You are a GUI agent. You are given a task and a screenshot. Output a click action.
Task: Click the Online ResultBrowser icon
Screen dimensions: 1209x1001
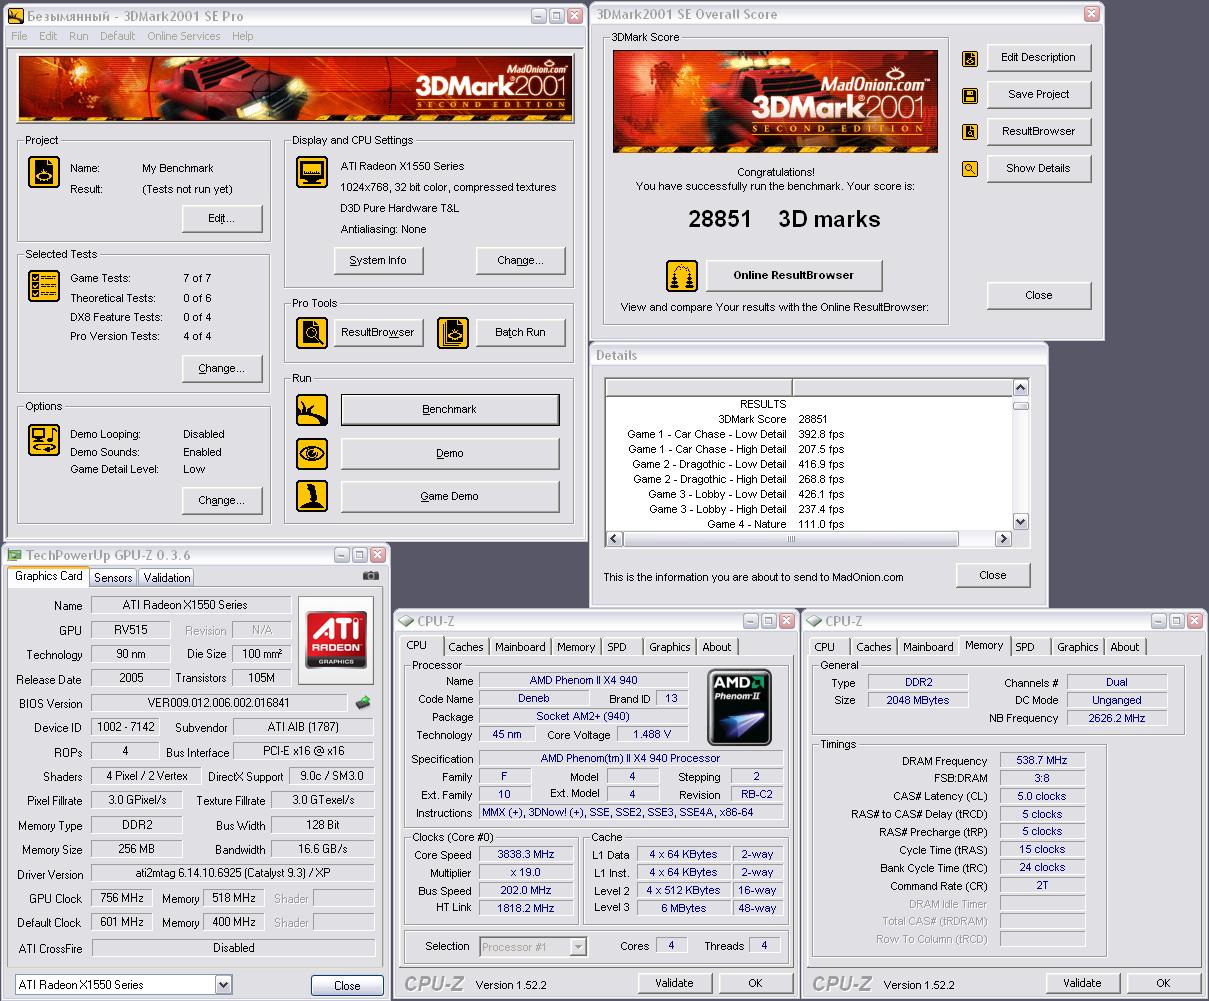coord(682,276)
